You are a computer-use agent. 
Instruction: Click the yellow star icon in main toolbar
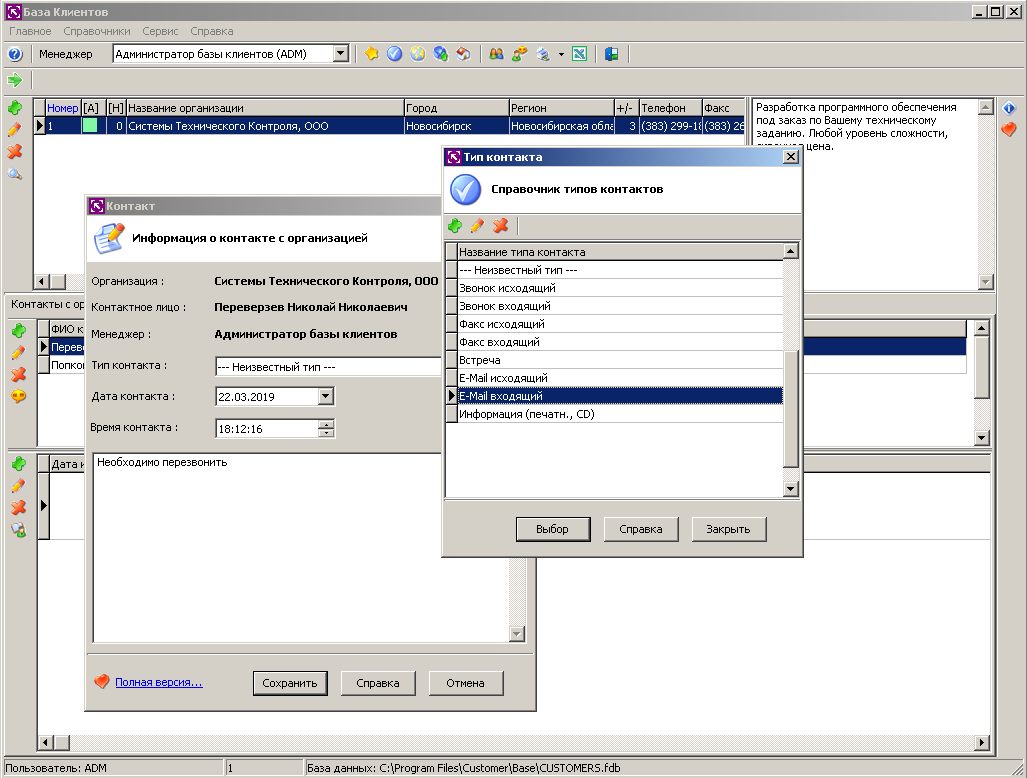pyautogui.click(x=371, y=54)
